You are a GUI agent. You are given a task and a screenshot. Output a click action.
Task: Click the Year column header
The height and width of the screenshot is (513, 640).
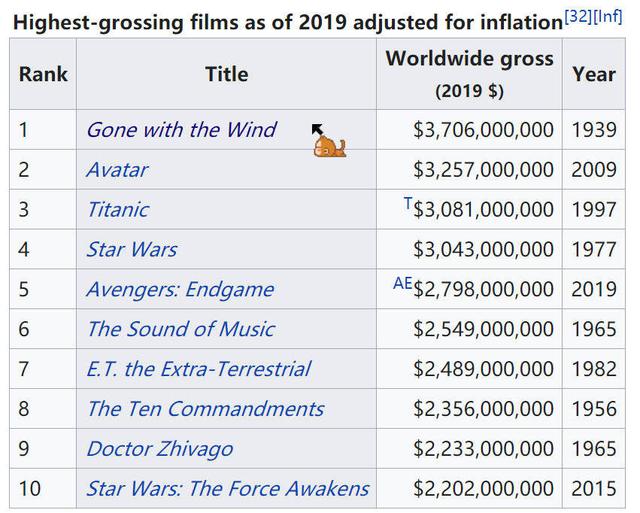click(x=593, y=74)
